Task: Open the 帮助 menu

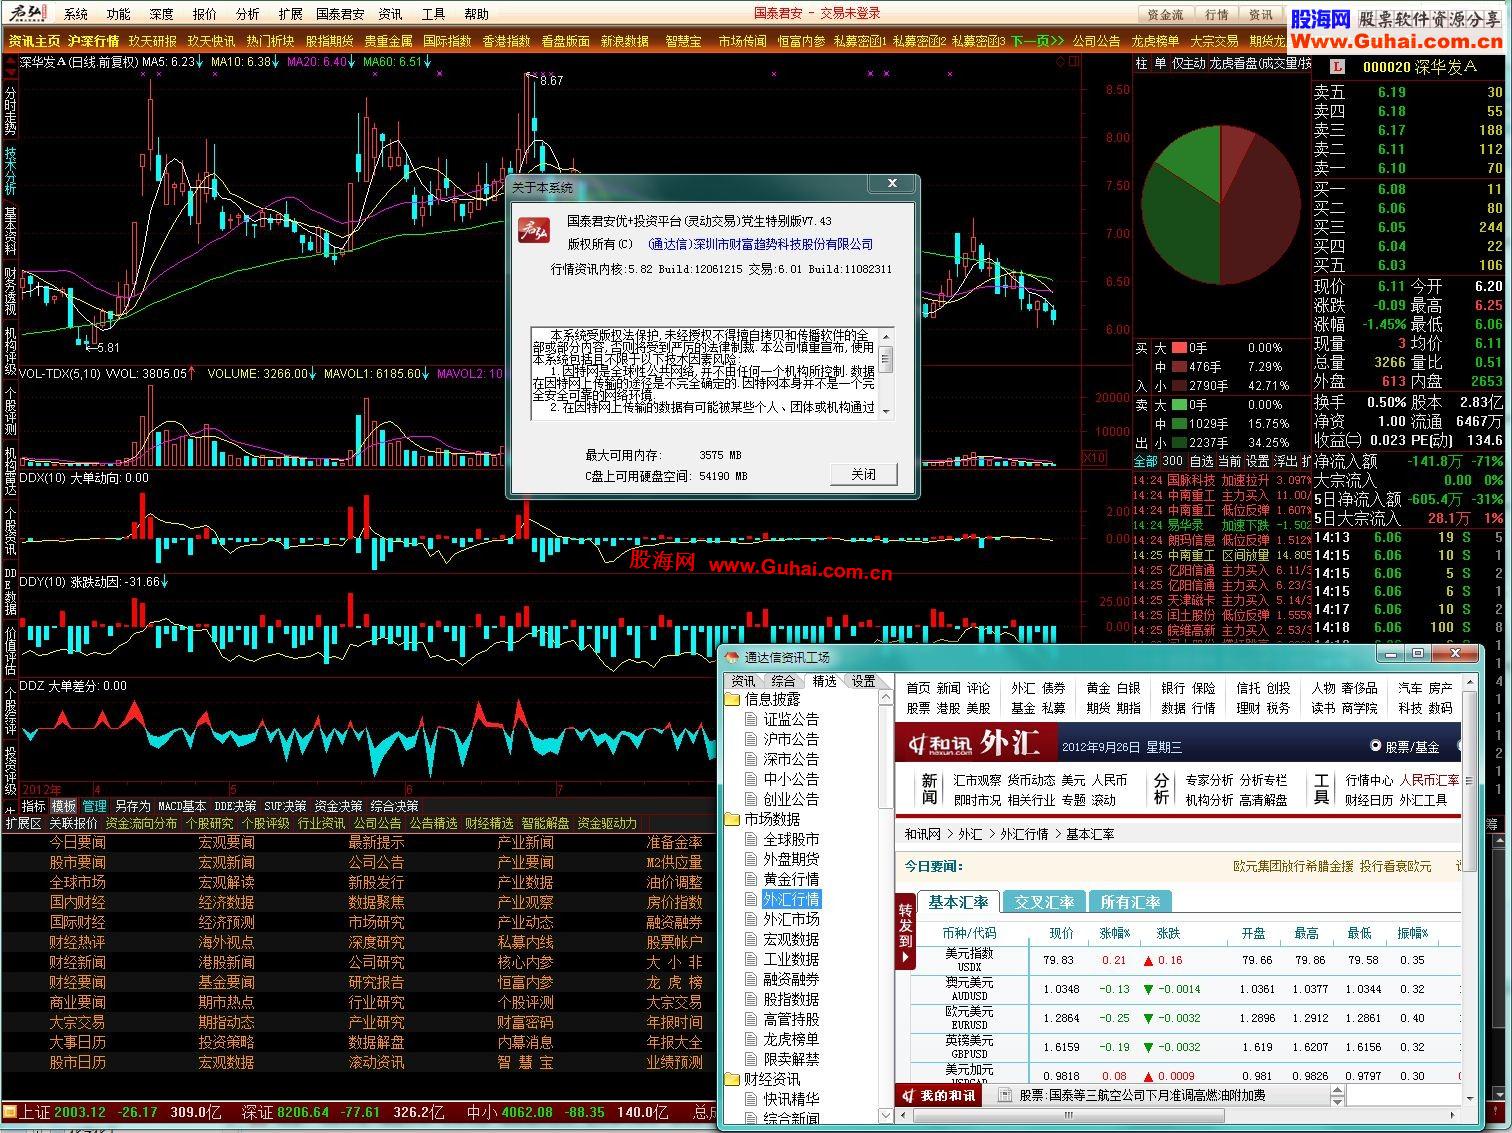Action: (x=477, y=14)
